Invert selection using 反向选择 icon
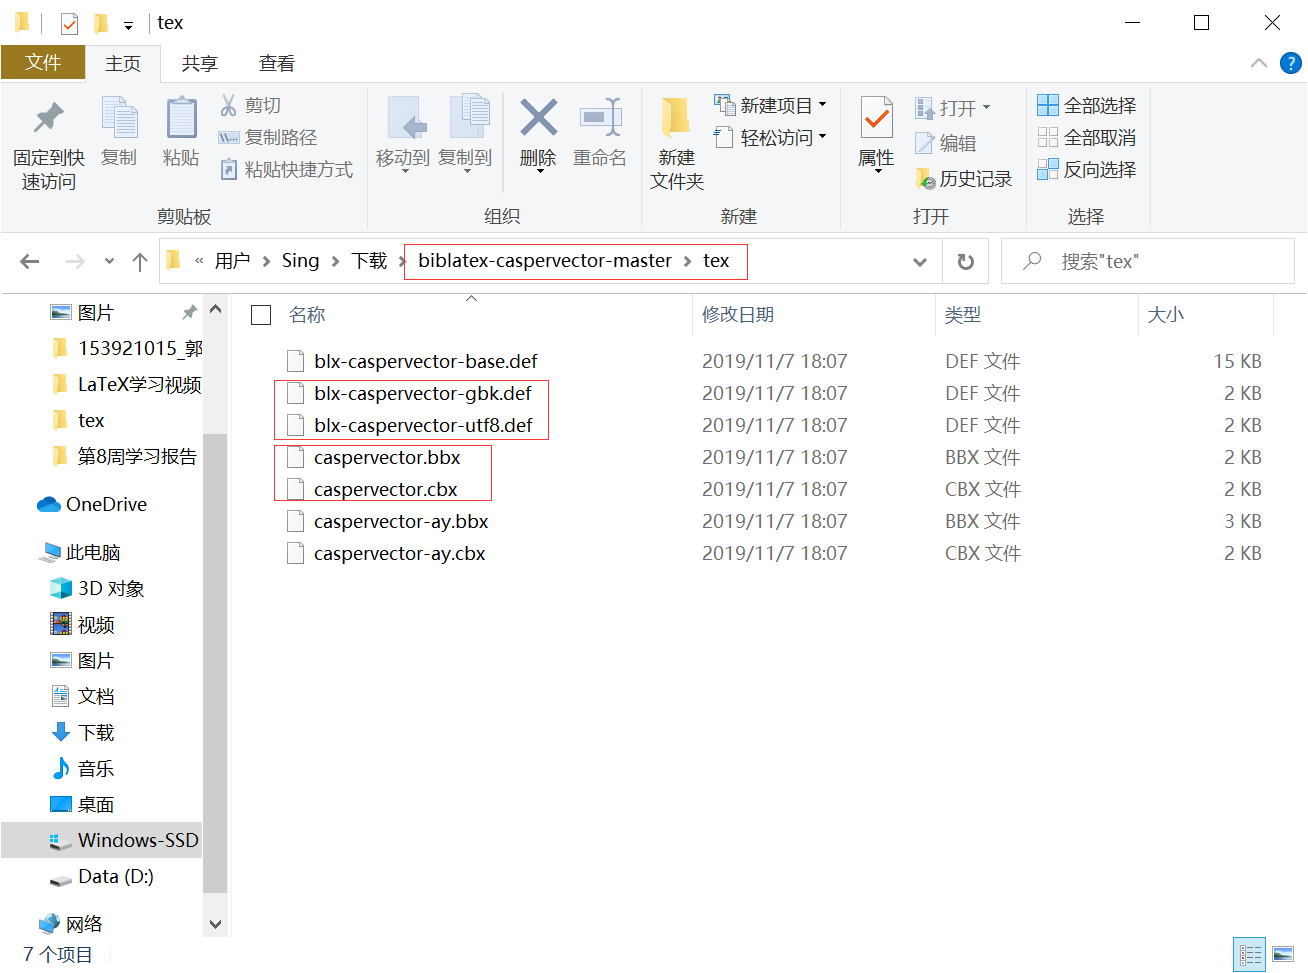Viewport: 1308px width, 973px height. coord(1087,170)
